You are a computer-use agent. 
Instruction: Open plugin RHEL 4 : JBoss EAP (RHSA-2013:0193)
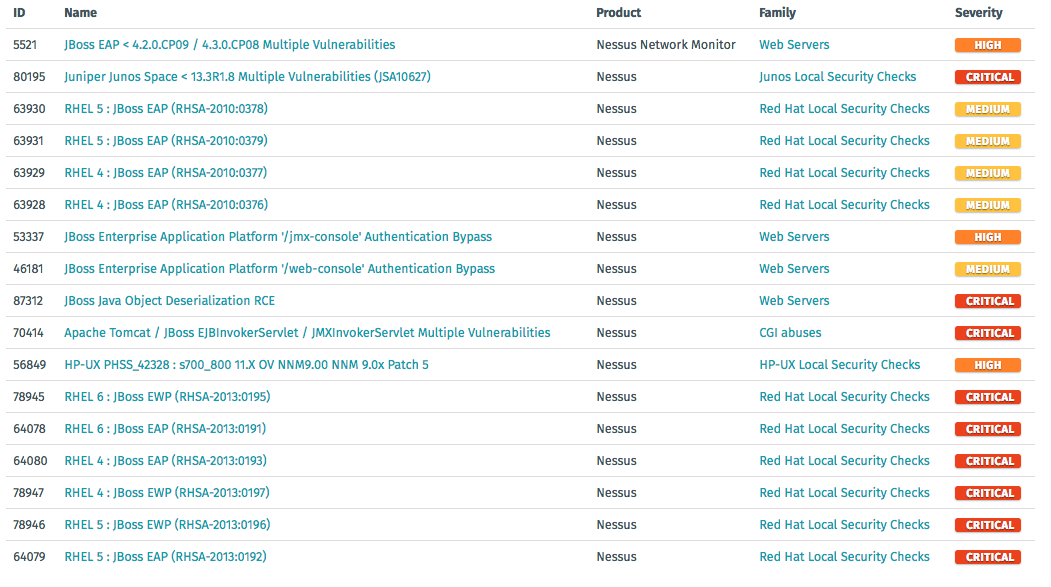(166, 461)
